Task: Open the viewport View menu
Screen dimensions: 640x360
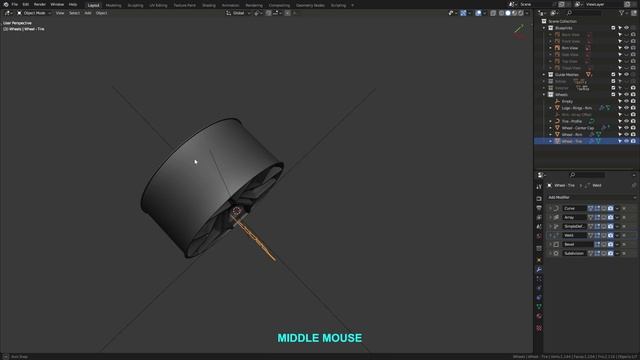Action: tap(60, 13)
